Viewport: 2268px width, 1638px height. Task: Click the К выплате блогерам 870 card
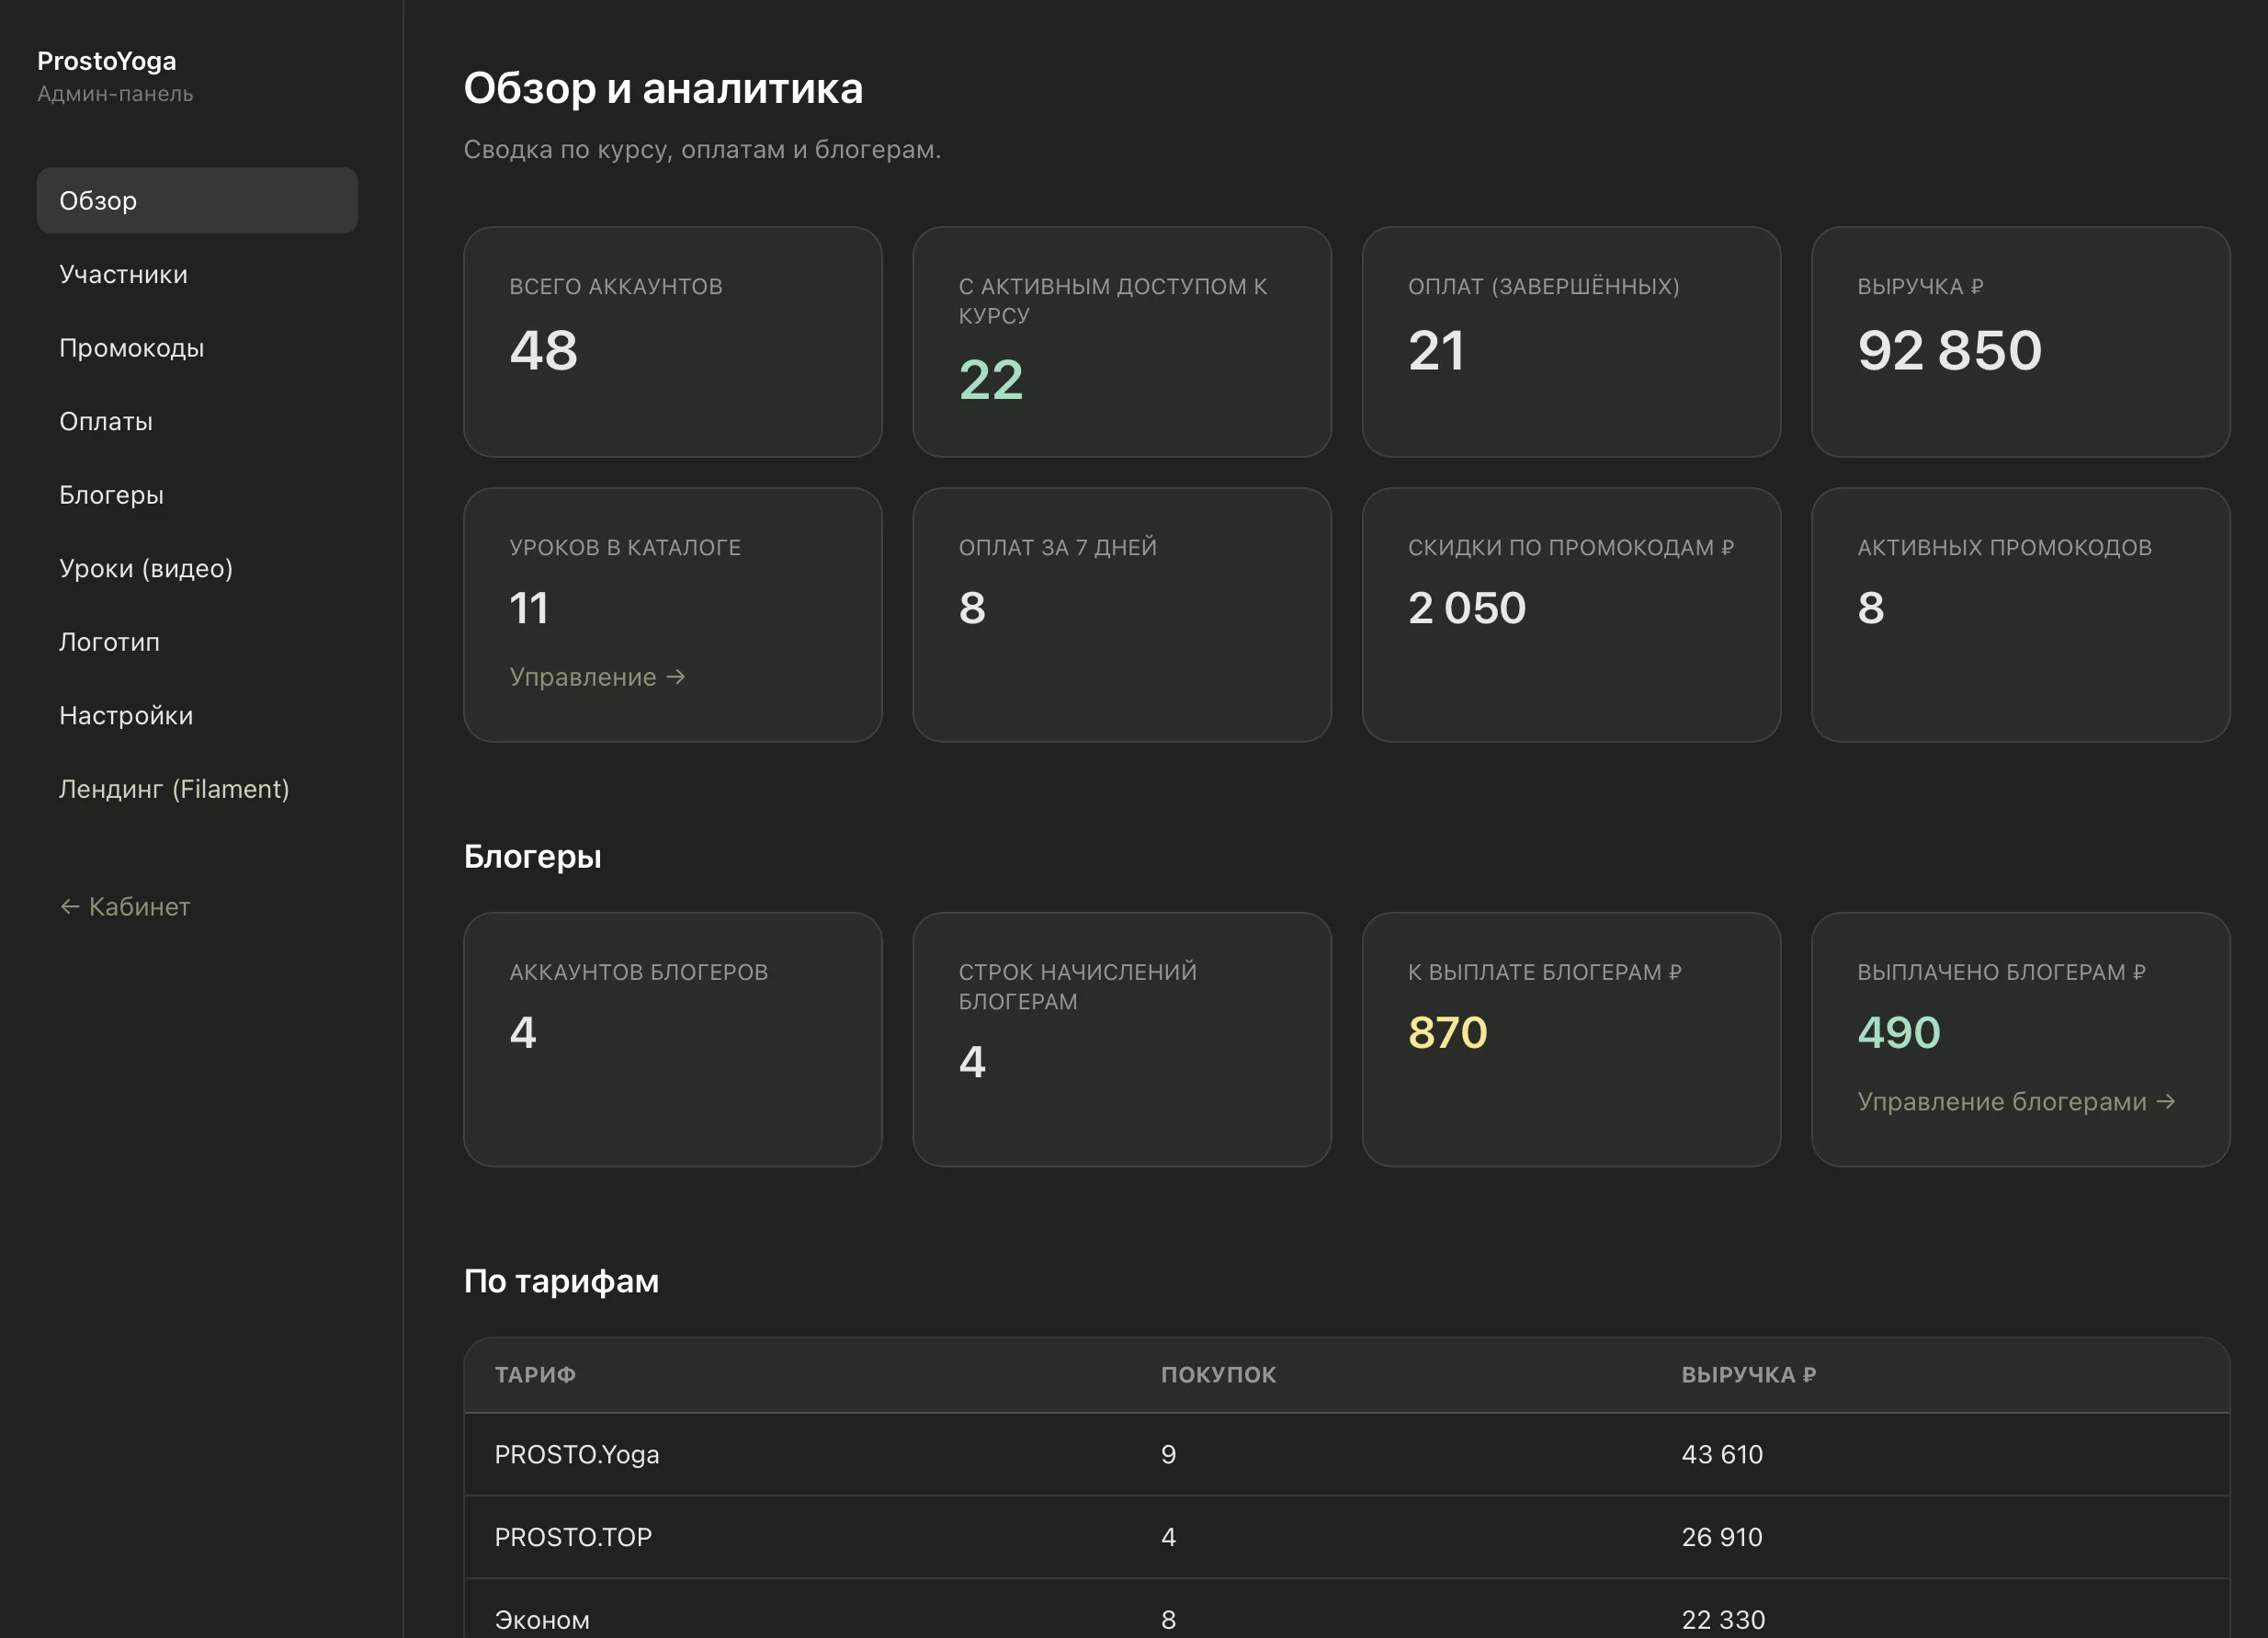[x=1571, y=1039]
